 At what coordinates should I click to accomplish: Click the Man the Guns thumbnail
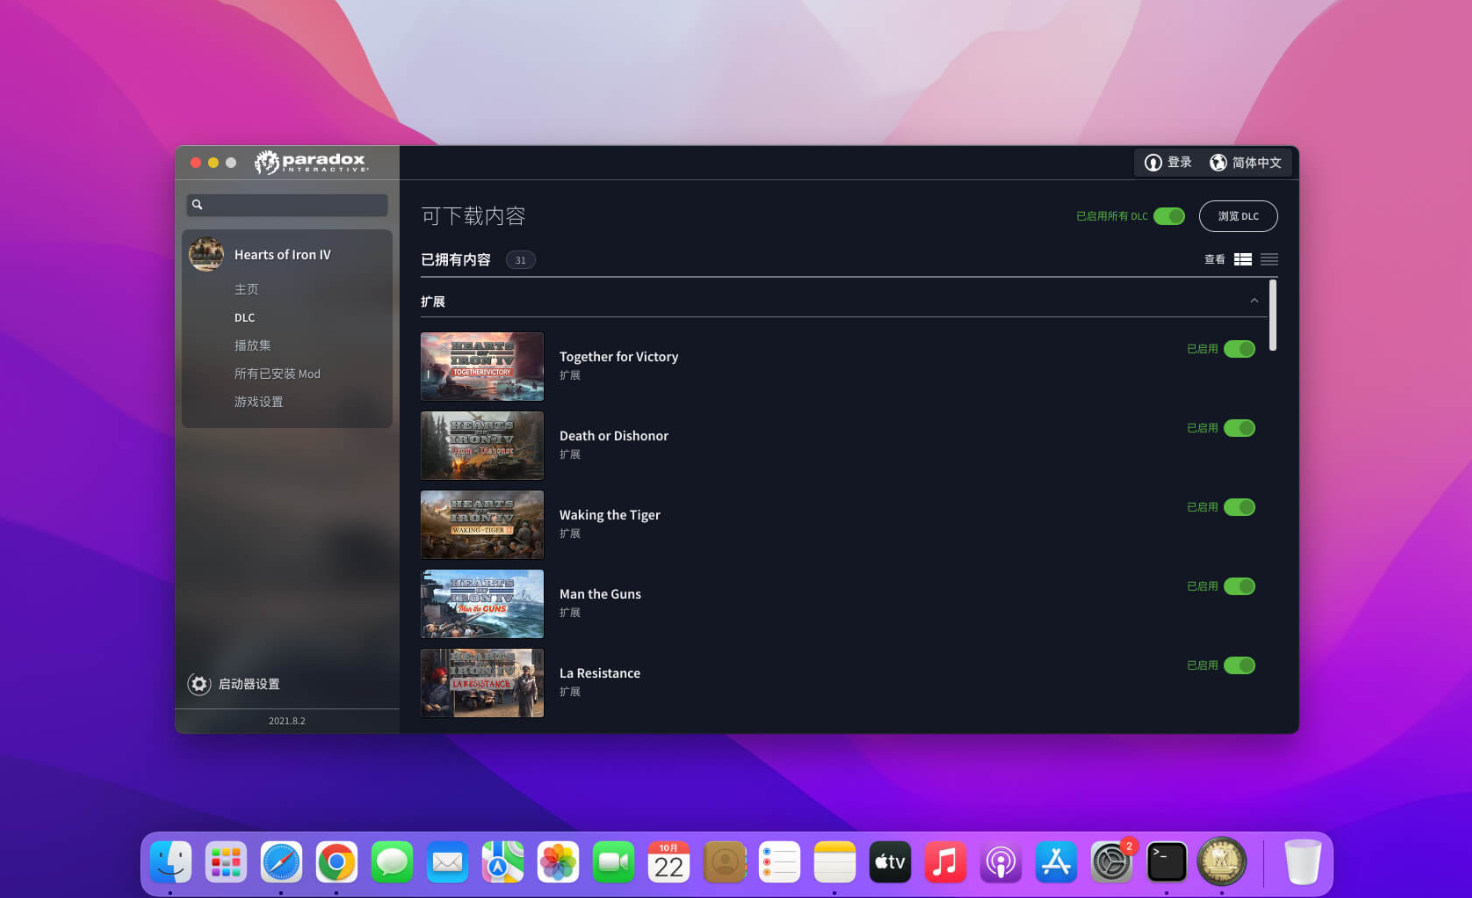[482, 604]
